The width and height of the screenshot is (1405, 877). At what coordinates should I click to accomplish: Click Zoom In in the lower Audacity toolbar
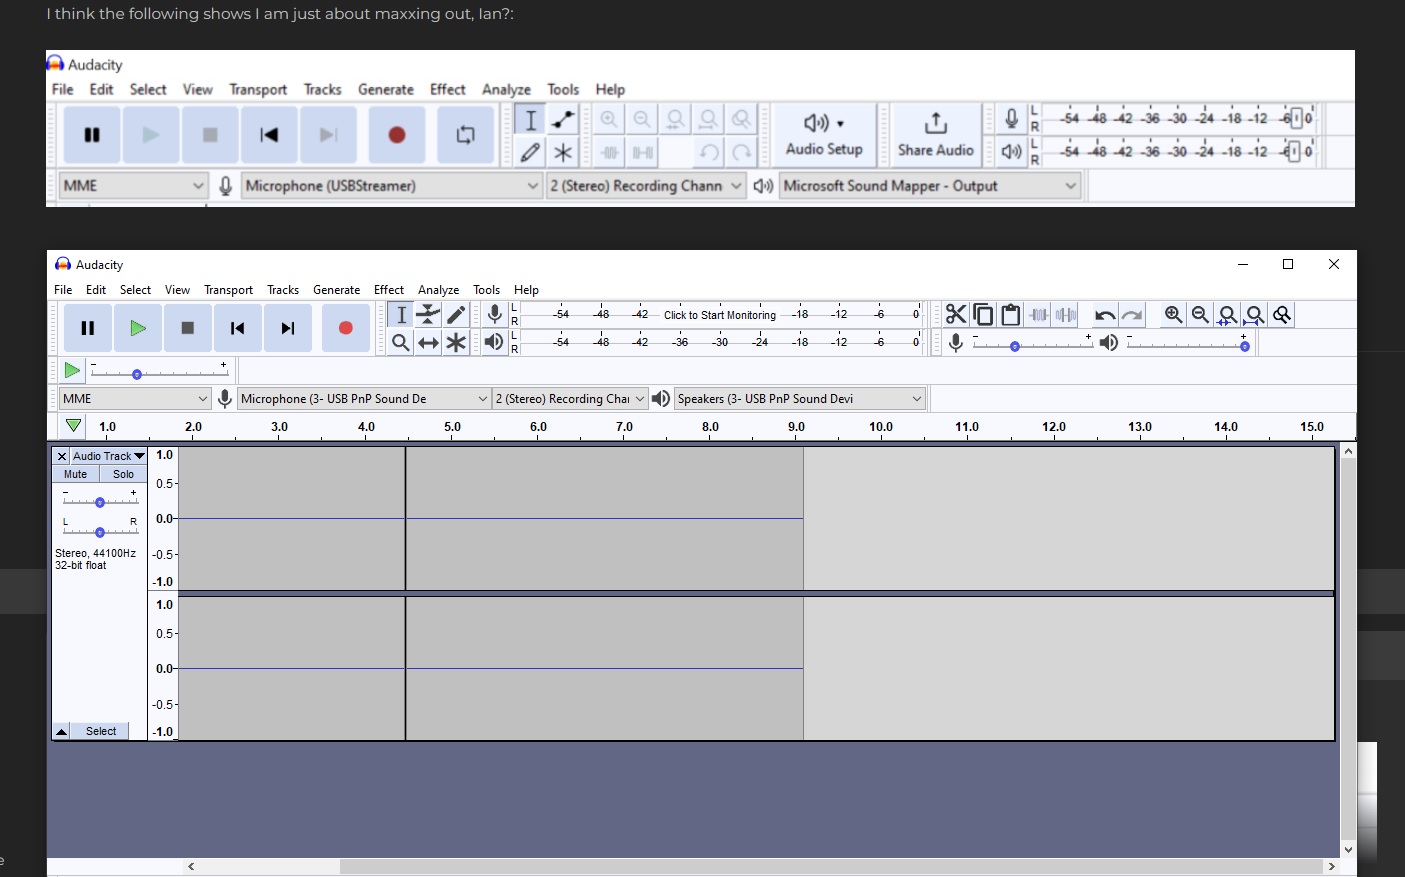point(1173,315)
